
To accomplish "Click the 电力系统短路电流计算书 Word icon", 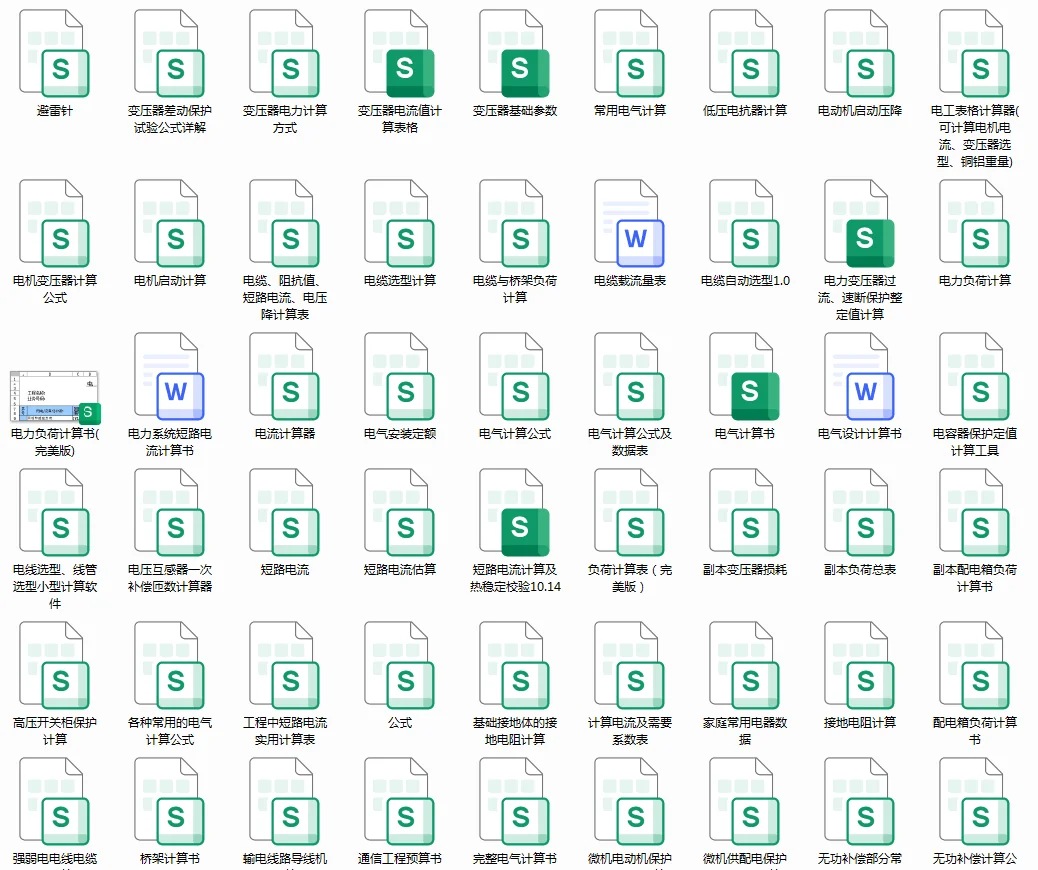I will (x=169, y=377).
